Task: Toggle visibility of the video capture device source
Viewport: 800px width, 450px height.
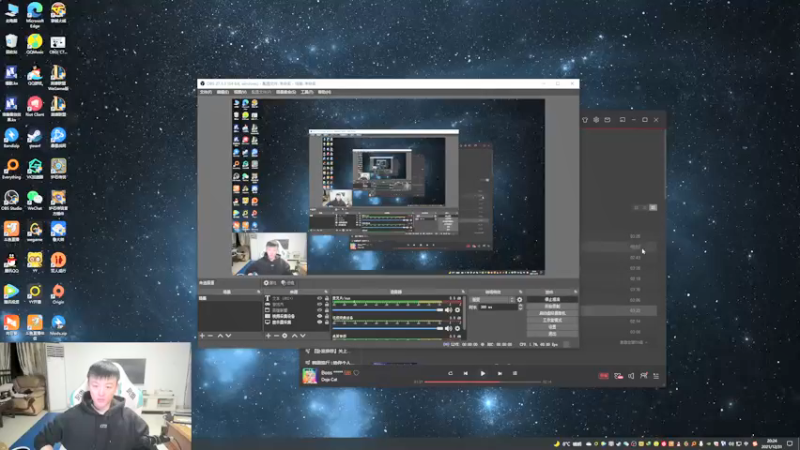Action: tap(320, 316)
